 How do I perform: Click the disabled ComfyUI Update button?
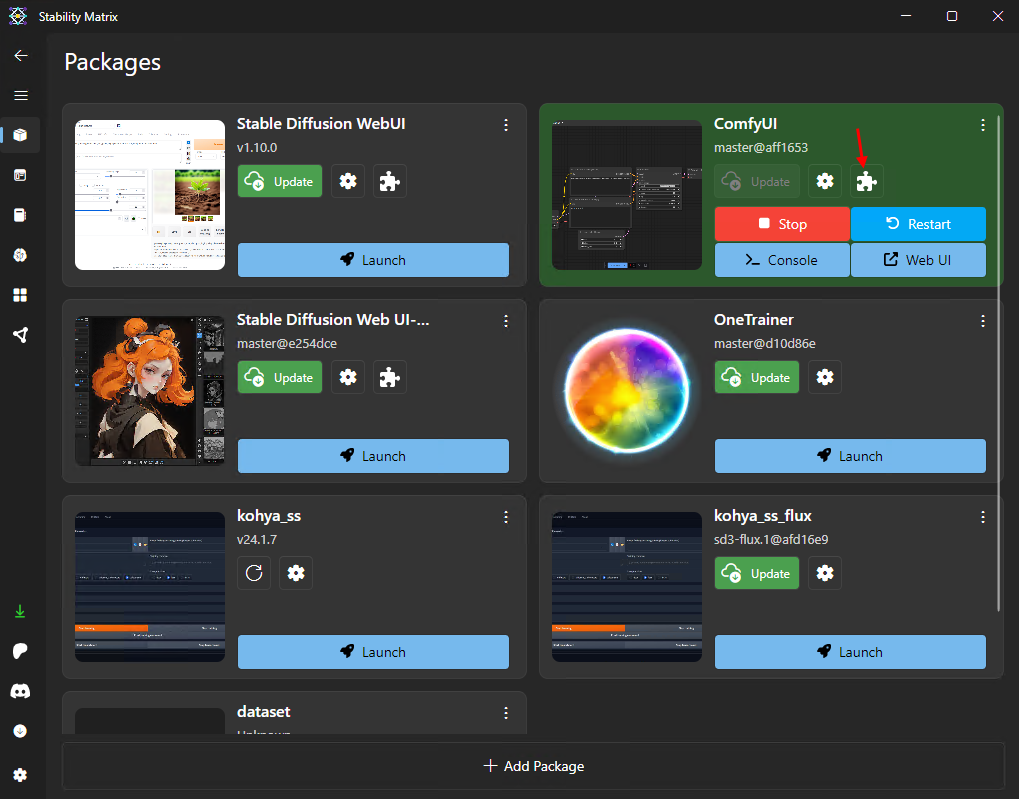pos(756,181)
